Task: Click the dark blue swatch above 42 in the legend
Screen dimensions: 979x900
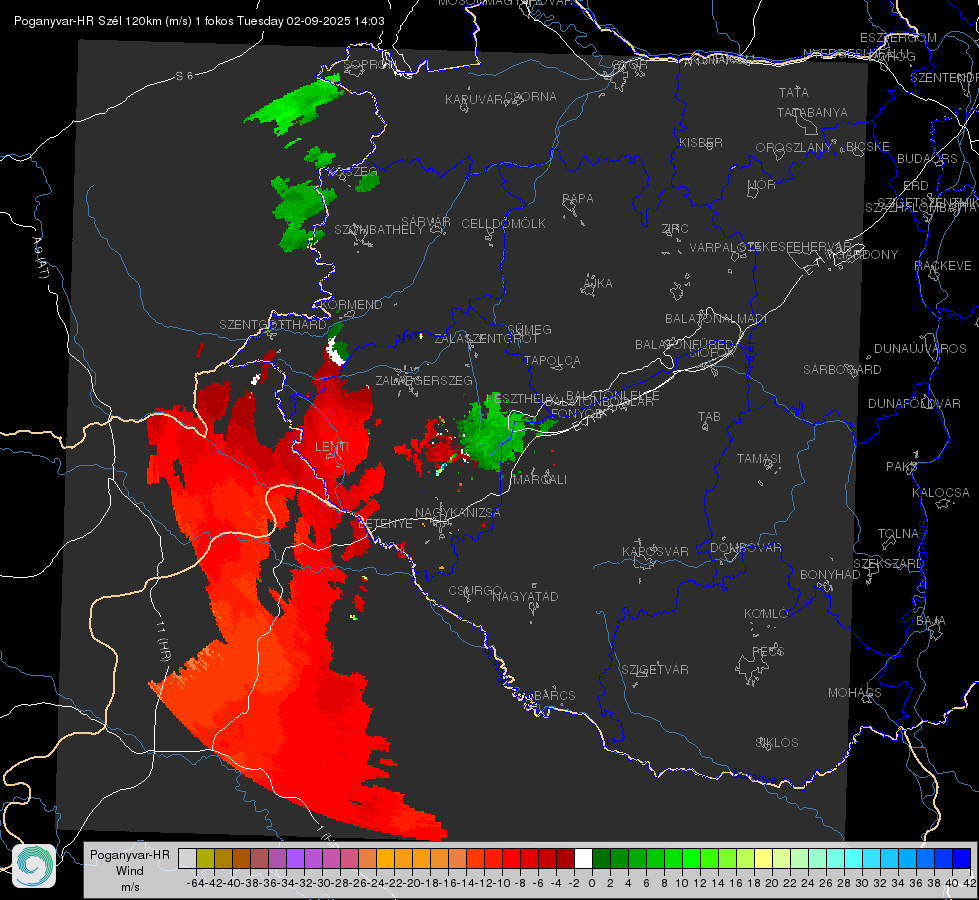Action: tap(962, 858)
